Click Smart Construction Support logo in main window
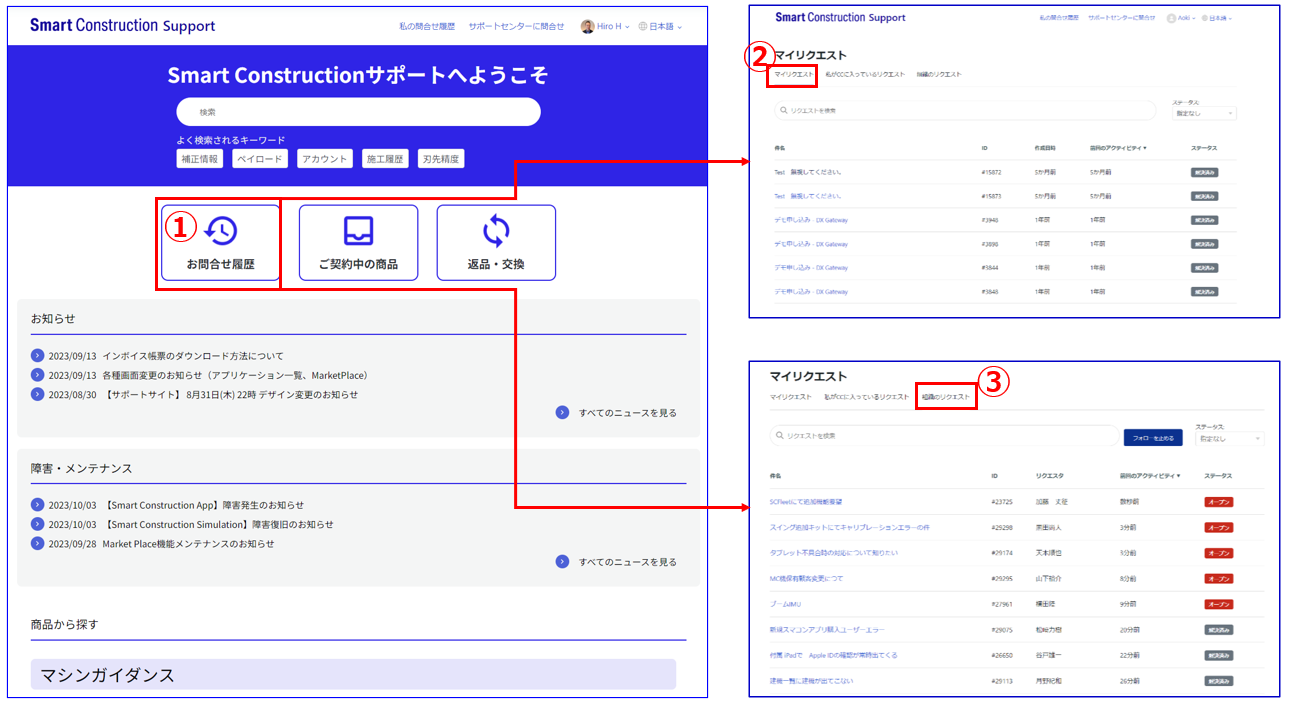 122,26
